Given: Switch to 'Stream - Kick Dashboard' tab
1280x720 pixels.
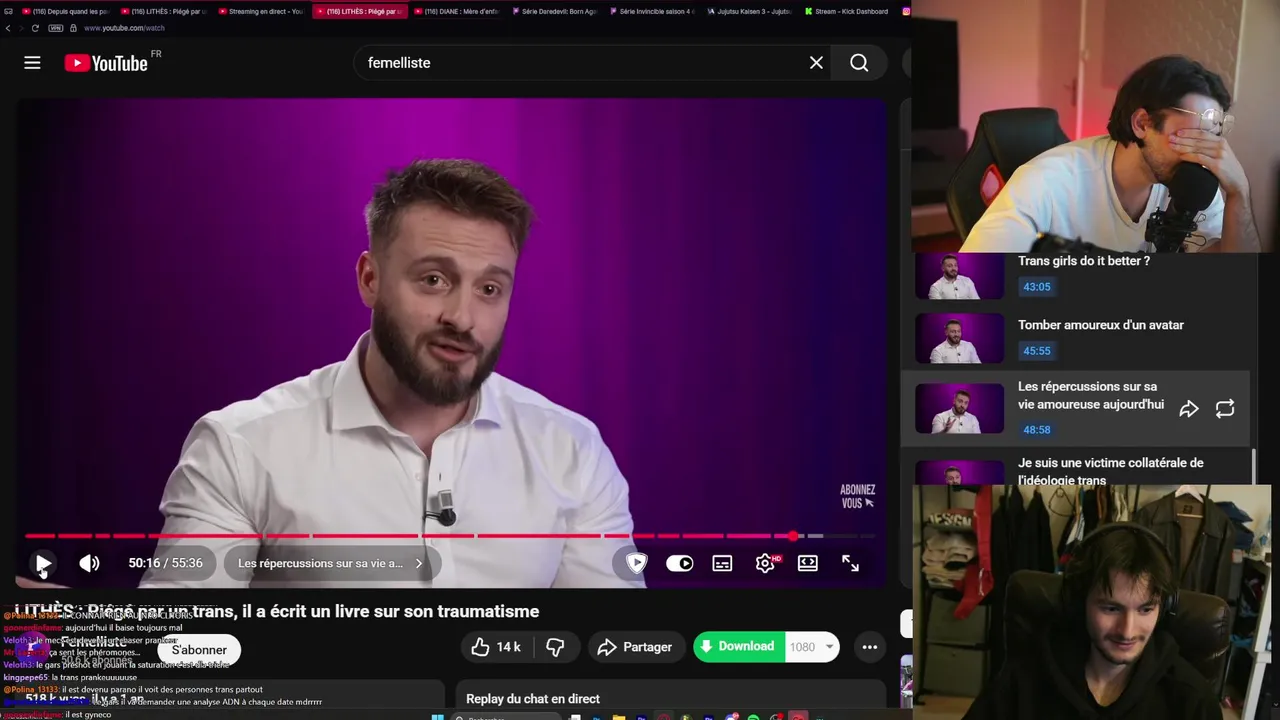Looking at the screenshot, I should [x=846, y=11].
